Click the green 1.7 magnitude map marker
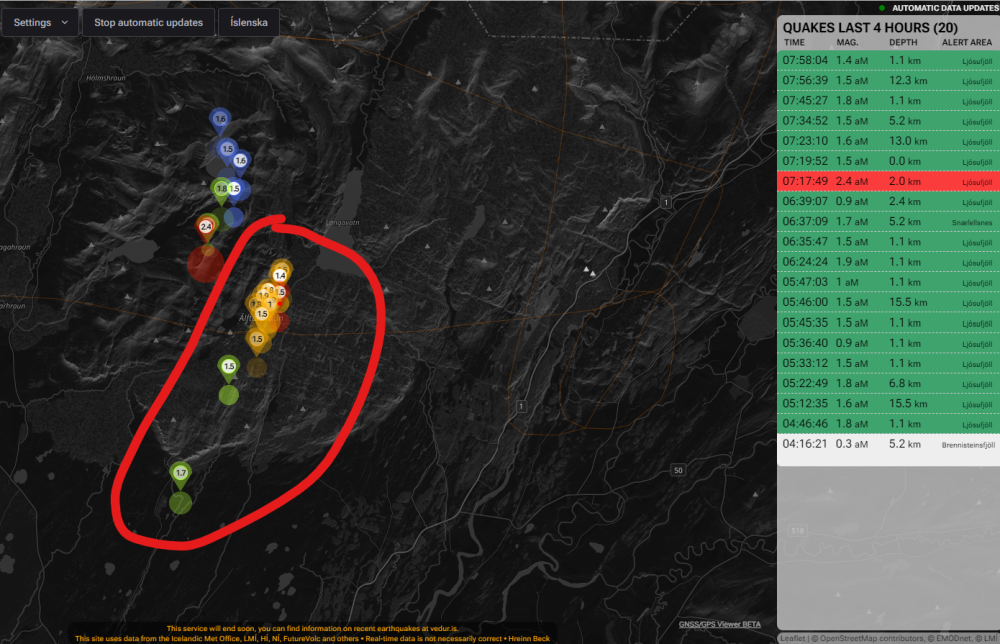The height and width of the screenshot is (644, 1000). [x=181, y=472]
